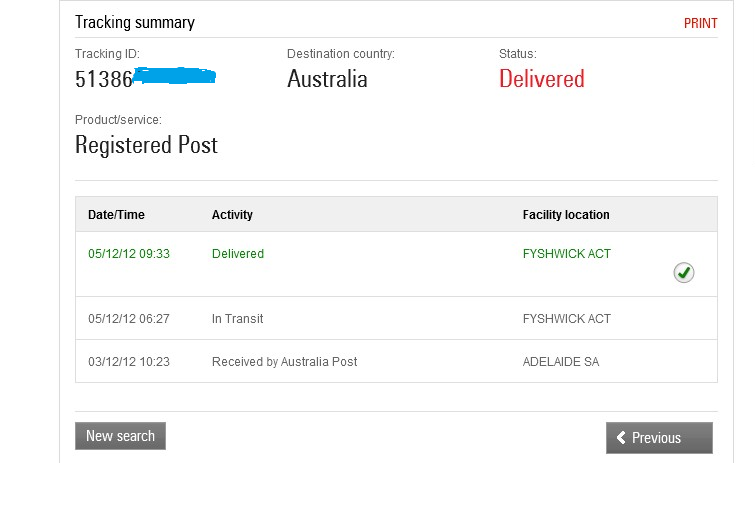Click the 03/12/12 10:23 timestamp
This screenshot has height=516, width=755.
[129, 361]
